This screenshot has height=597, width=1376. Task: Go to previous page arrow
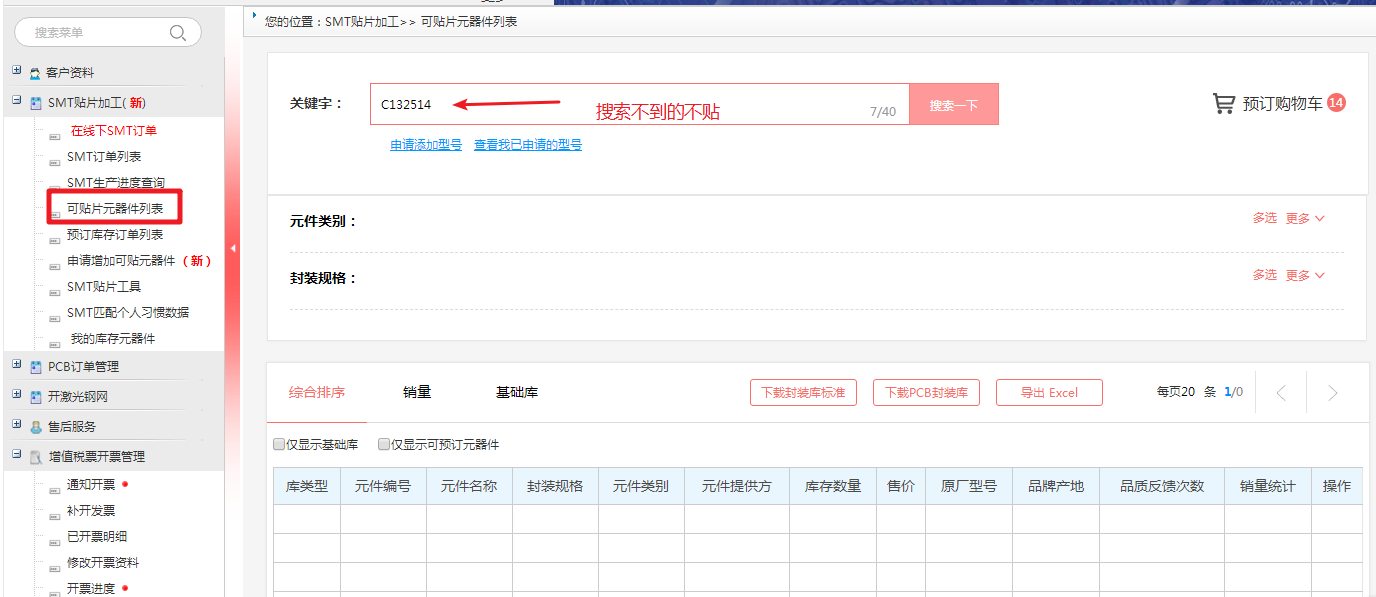coord(1281,393)
